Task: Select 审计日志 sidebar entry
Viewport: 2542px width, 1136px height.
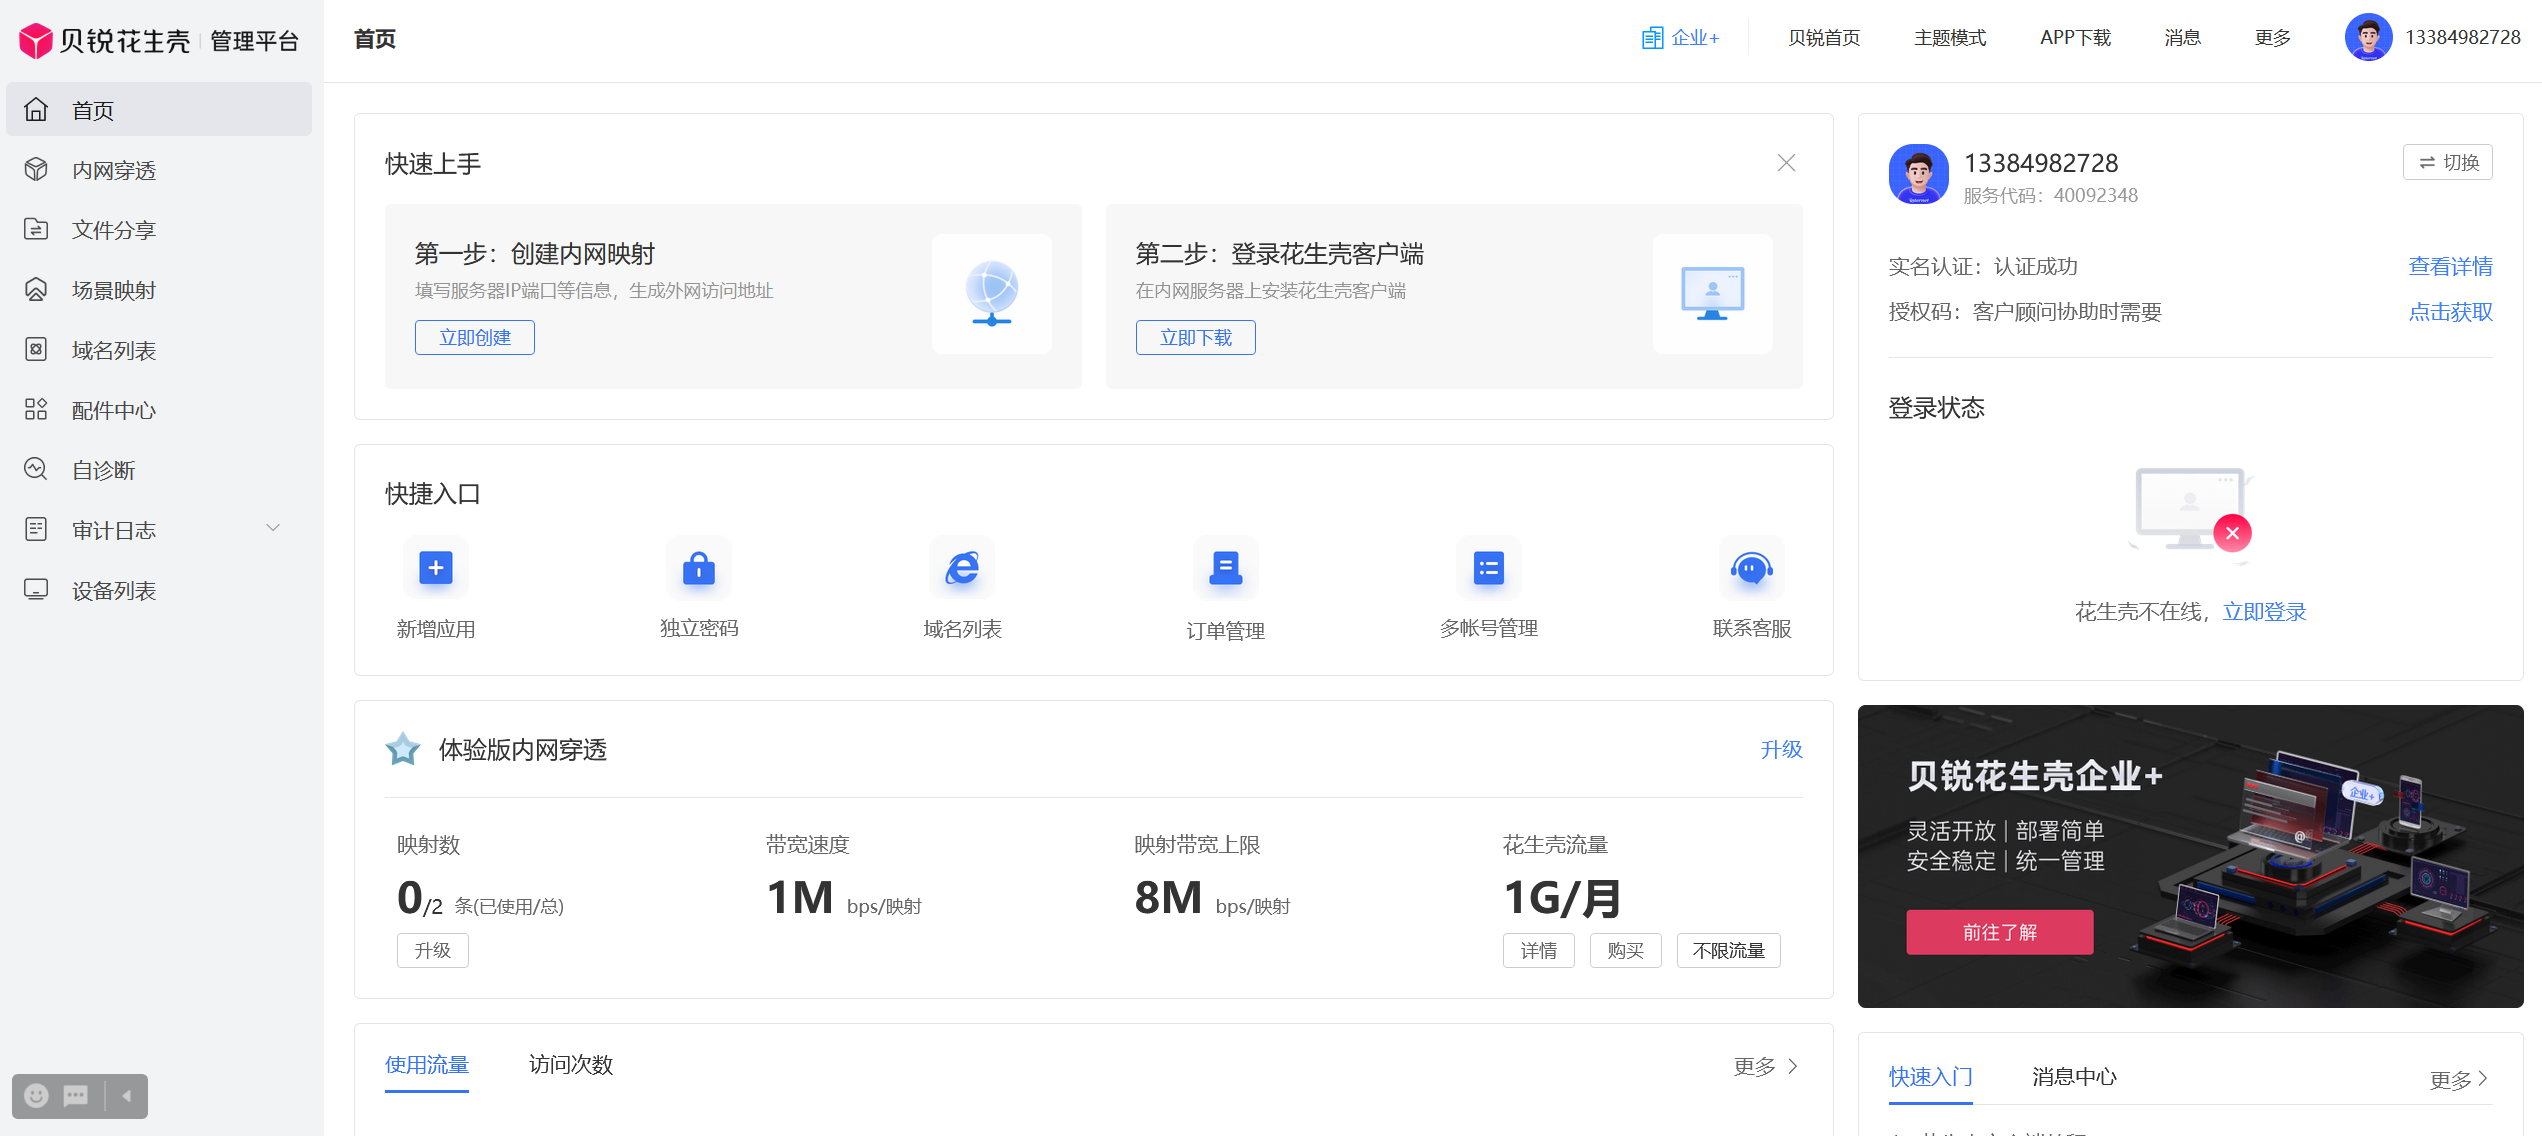Action: (x=159, y=530)
